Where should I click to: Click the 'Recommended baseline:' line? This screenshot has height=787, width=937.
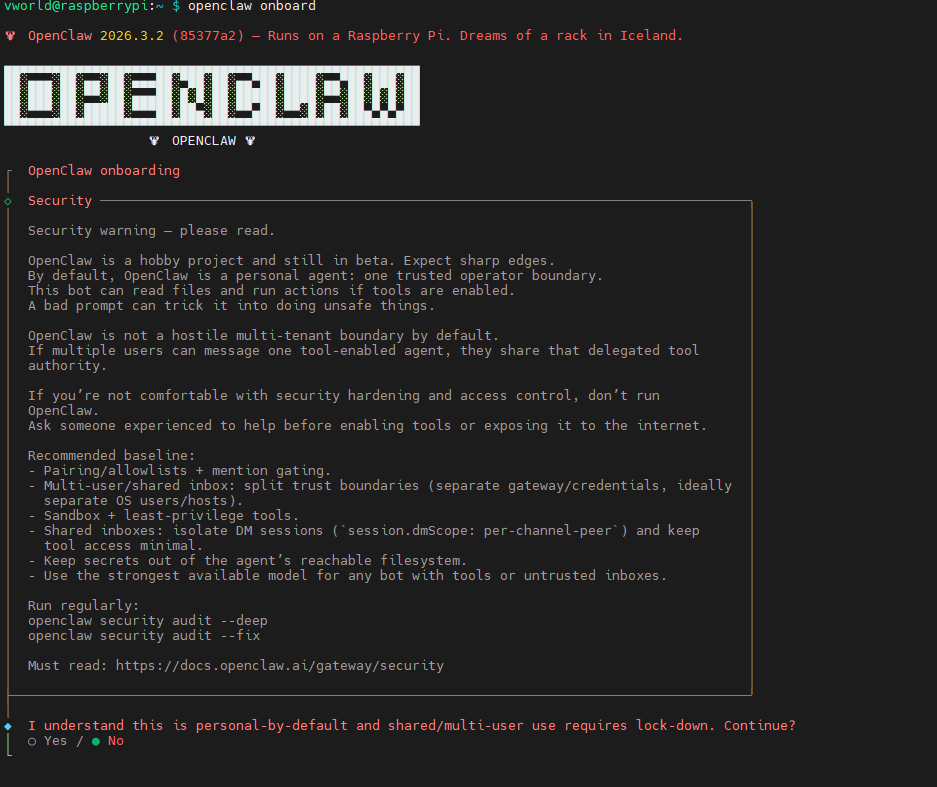point(111,456)
